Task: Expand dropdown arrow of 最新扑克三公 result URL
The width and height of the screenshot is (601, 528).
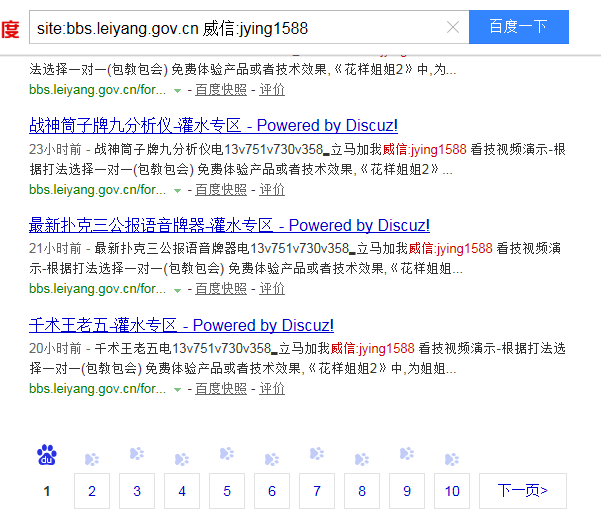Action: [177, 290]
